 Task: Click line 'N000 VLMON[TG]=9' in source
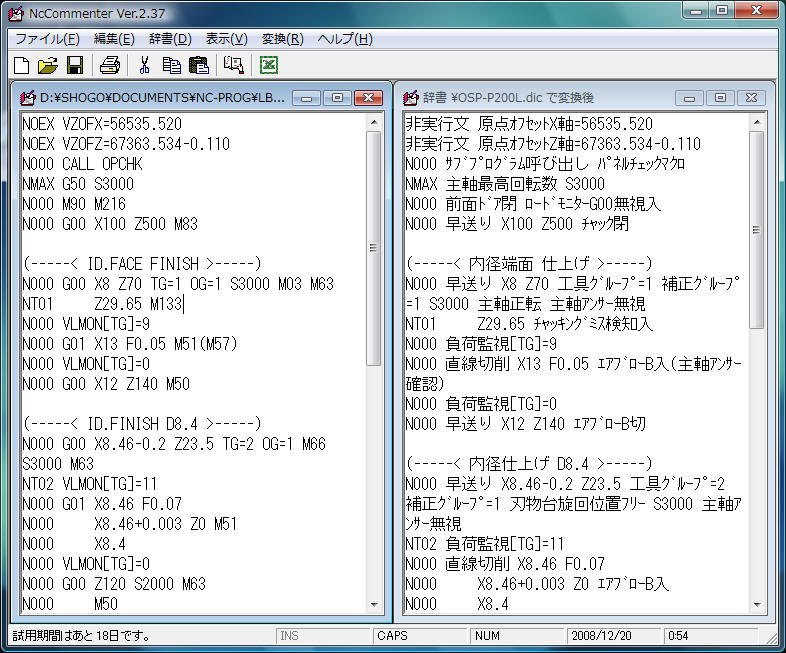(x=86, y=324)
